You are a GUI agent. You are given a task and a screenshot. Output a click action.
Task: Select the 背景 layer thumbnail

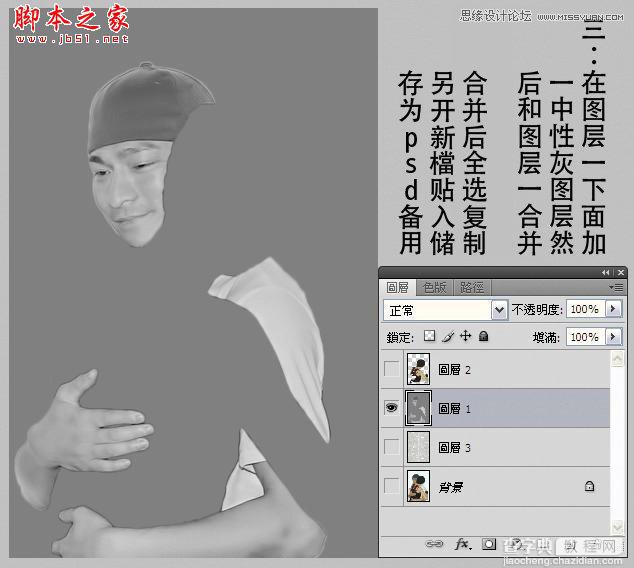(x=418, y=486)
